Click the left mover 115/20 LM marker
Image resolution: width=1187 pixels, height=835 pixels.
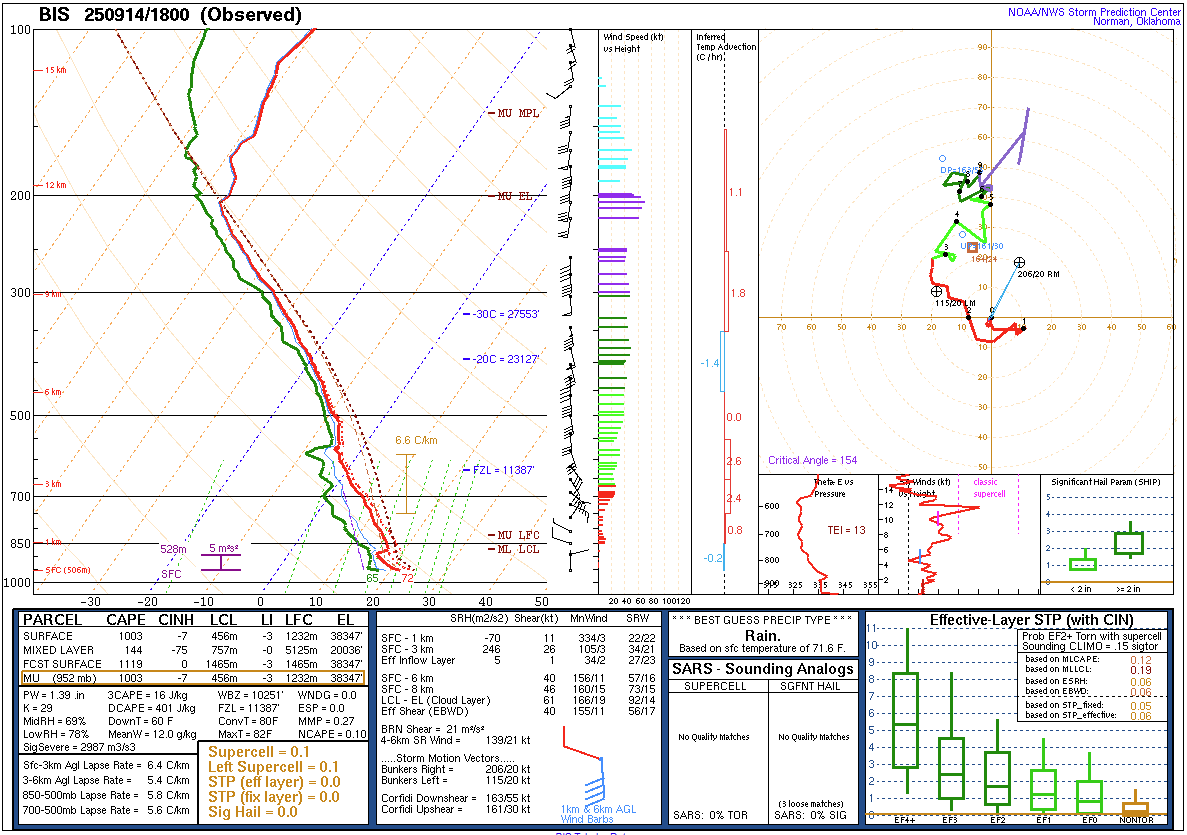coord(936,291)
